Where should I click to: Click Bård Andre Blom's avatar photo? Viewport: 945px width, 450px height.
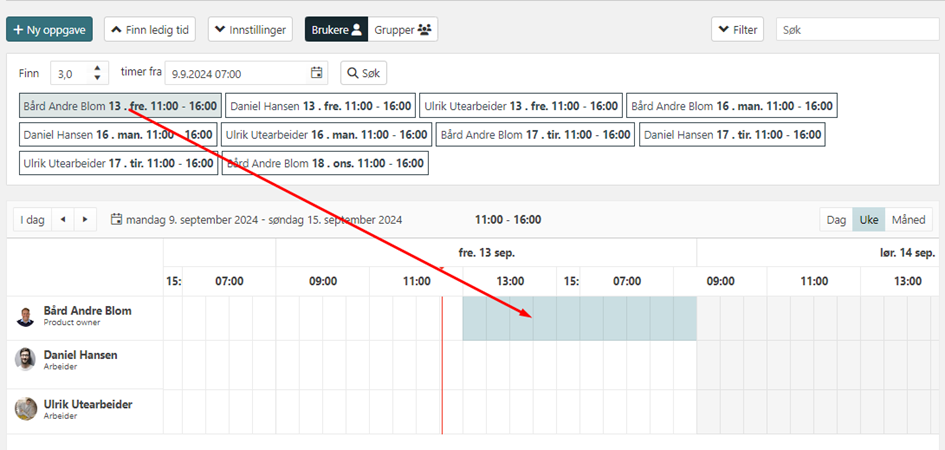coord(25,317)
